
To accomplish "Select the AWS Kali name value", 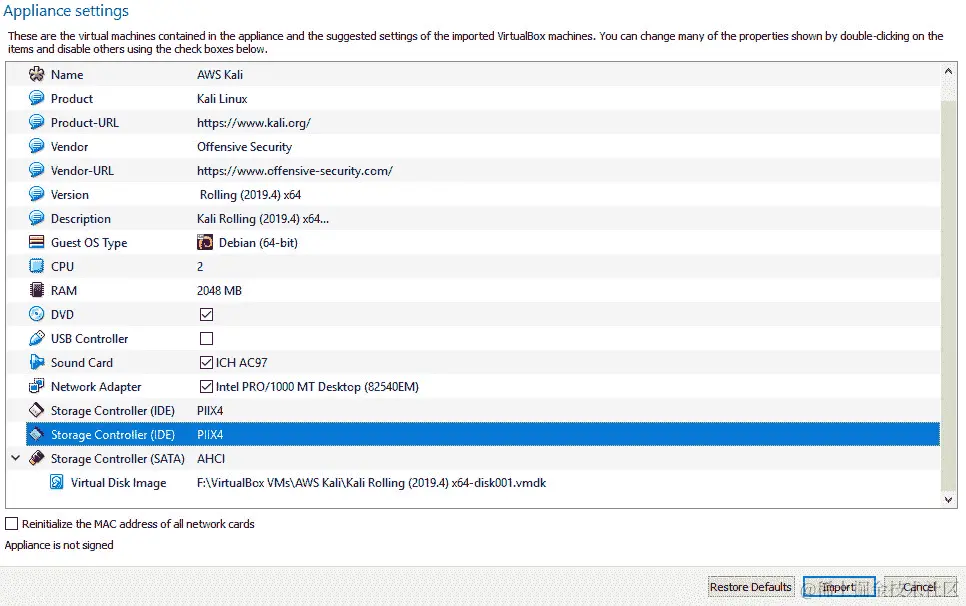I will point(220,75).
